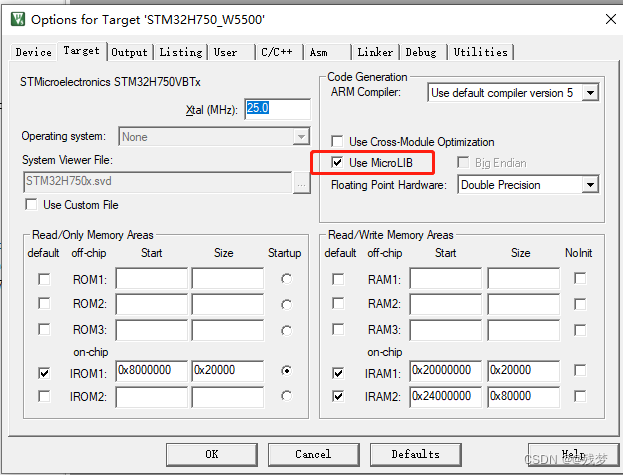The height and width of the screenshot is (475, 623).
Task: Click the RAM1 Start field
Action: tap(445, 278)
